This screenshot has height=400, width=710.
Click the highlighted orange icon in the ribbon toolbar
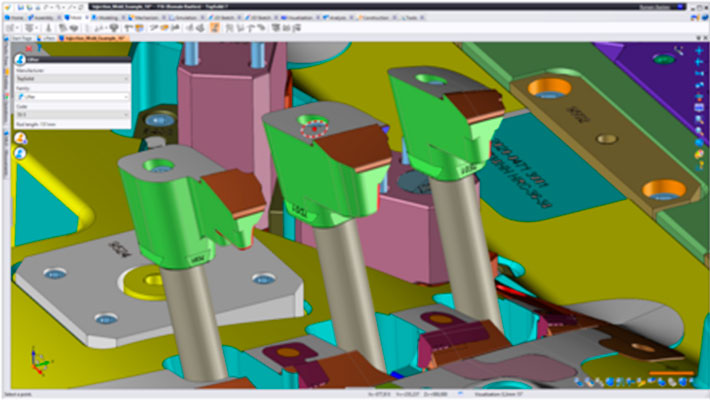pyautogui.click(x=215, y=27)
